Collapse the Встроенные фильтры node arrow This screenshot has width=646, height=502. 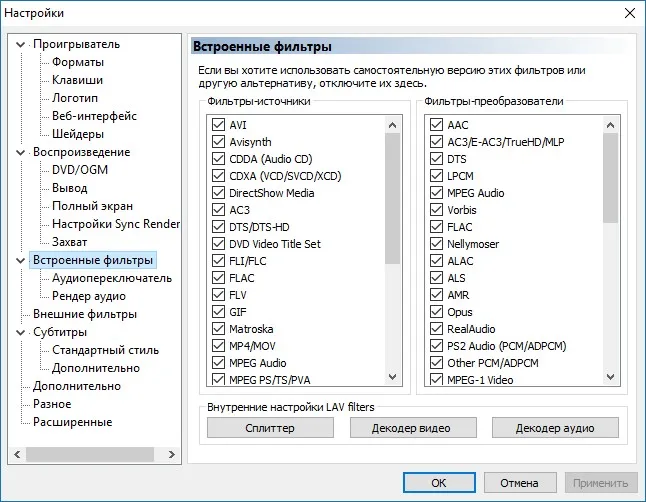20,260
